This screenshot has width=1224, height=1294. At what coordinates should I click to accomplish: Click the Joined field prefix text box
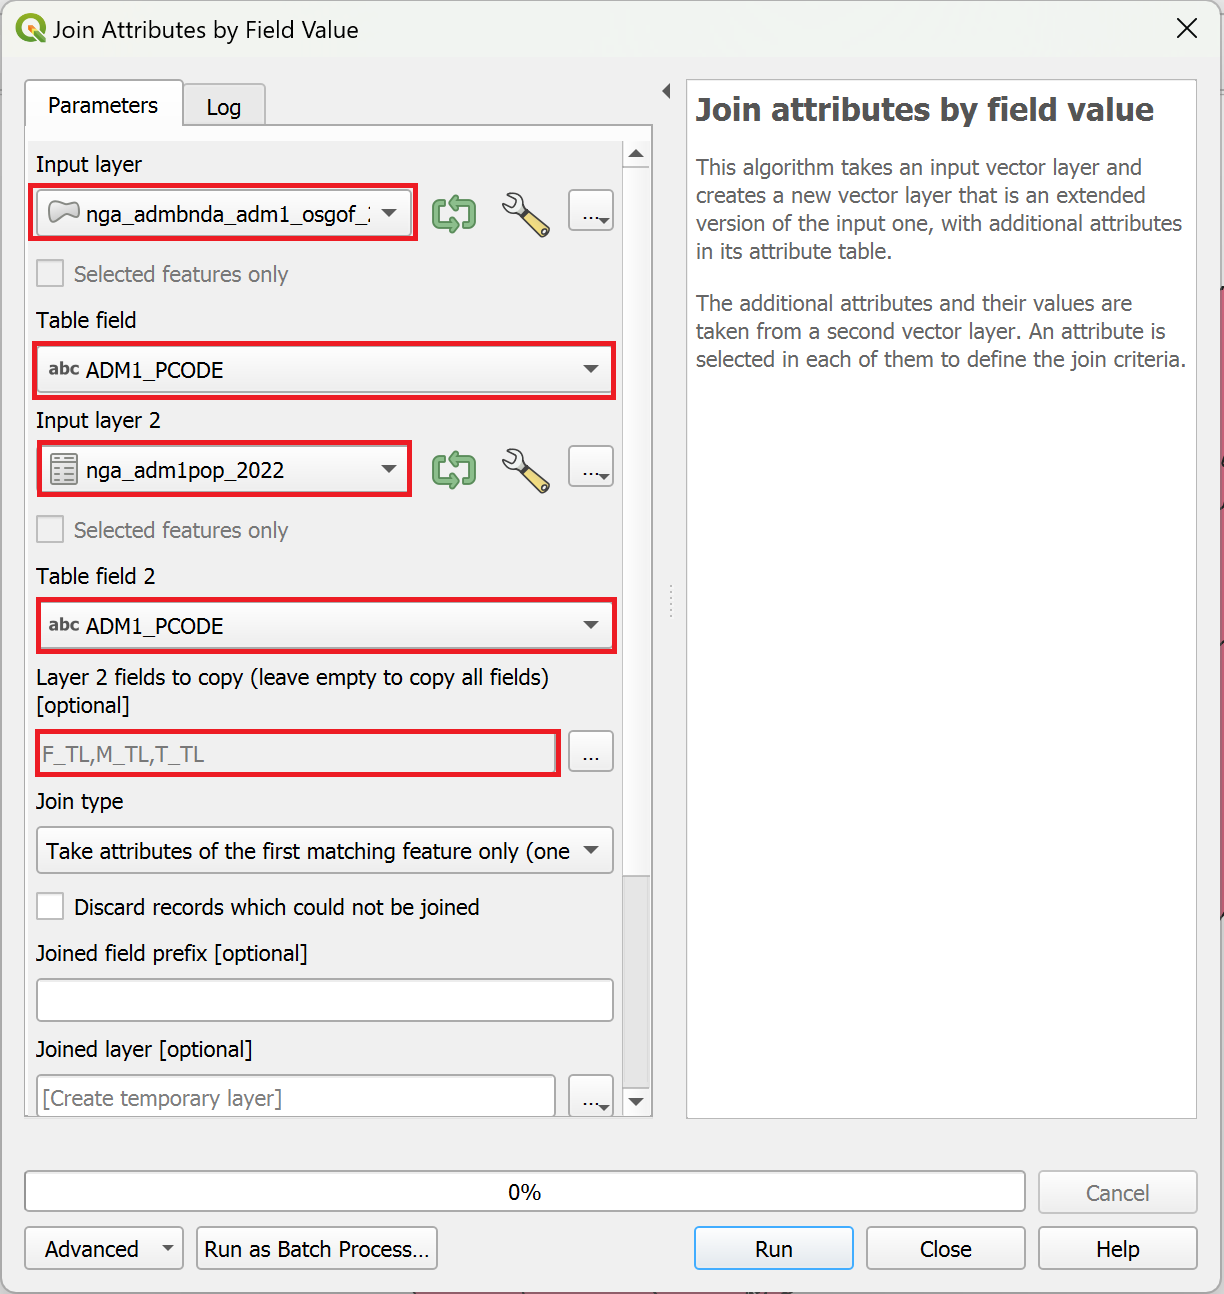[x=324, y=1000]
